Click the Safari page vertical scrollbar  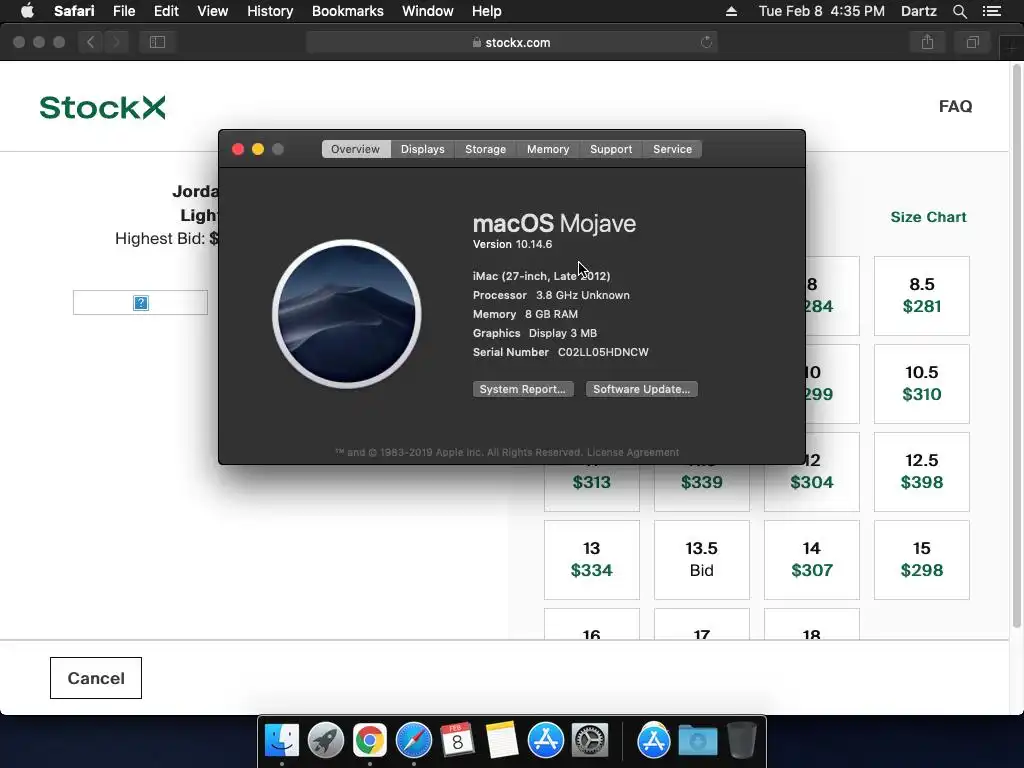(x=1016, y=346)
